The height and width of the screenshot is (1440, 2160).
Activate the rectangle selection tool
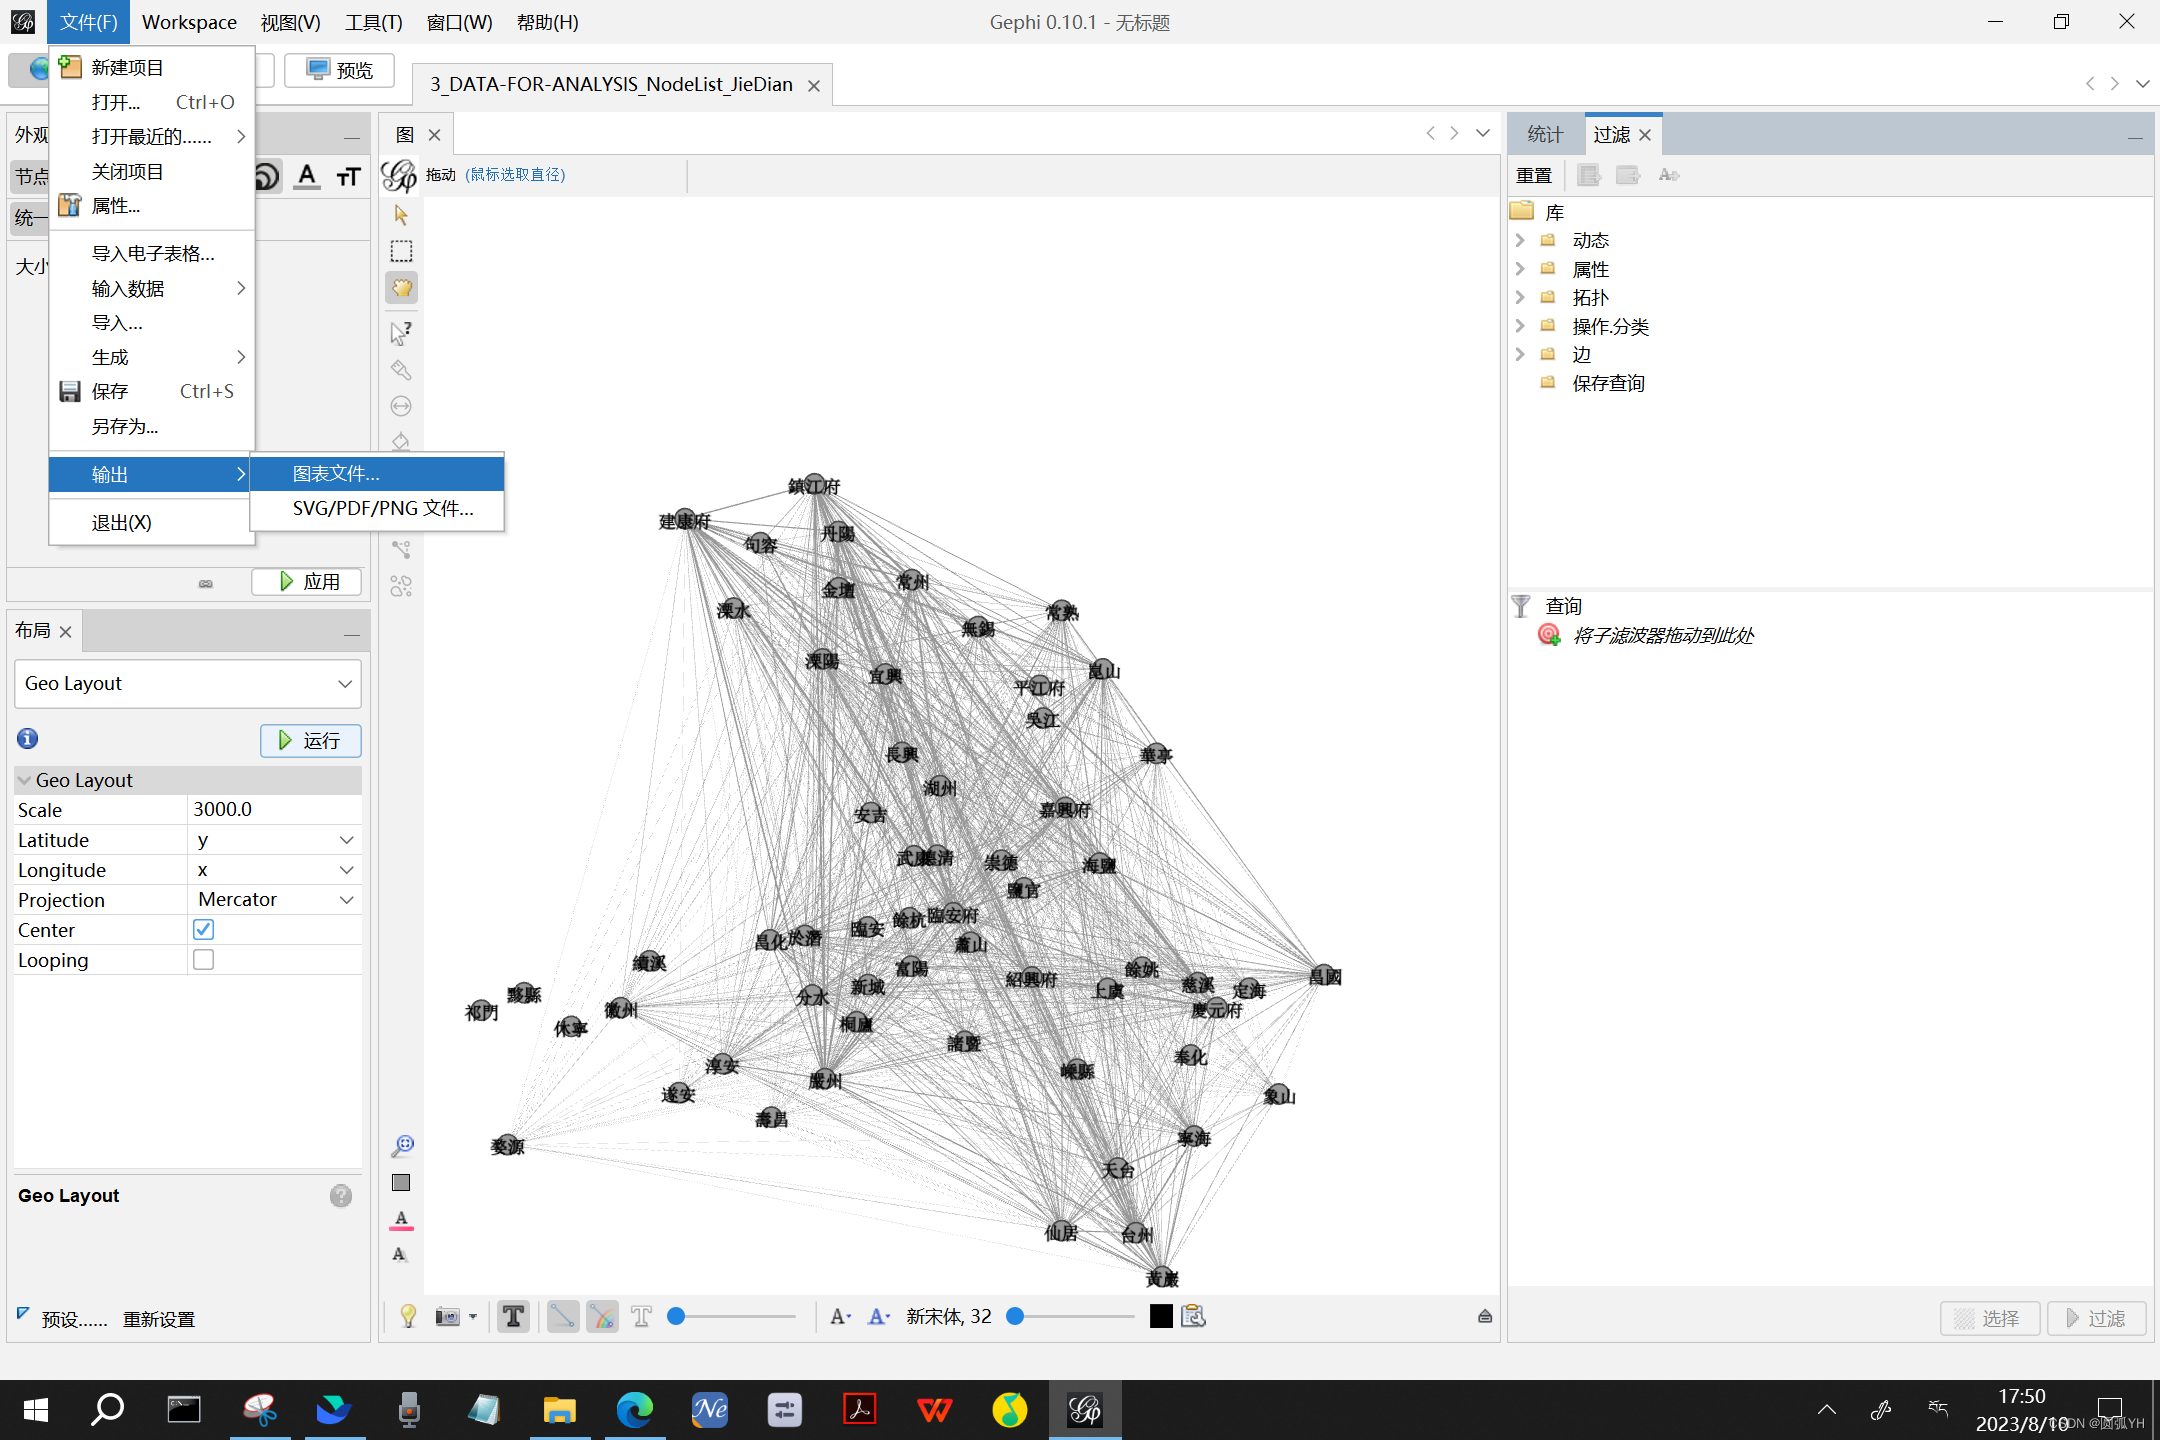pos(401,250)
